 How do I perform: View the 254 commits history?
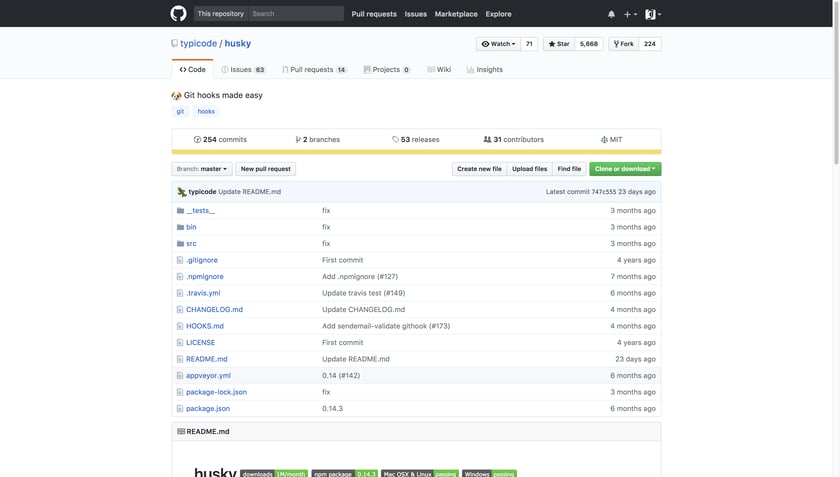point(220,139)
